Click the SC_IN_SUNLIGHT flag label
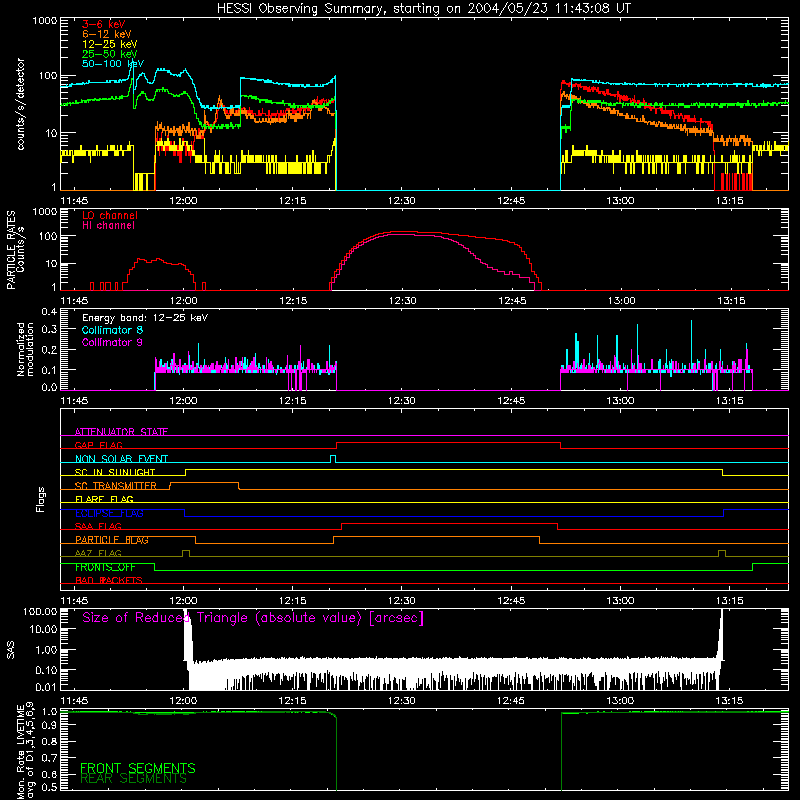The image size is (800, 800). 115,472
